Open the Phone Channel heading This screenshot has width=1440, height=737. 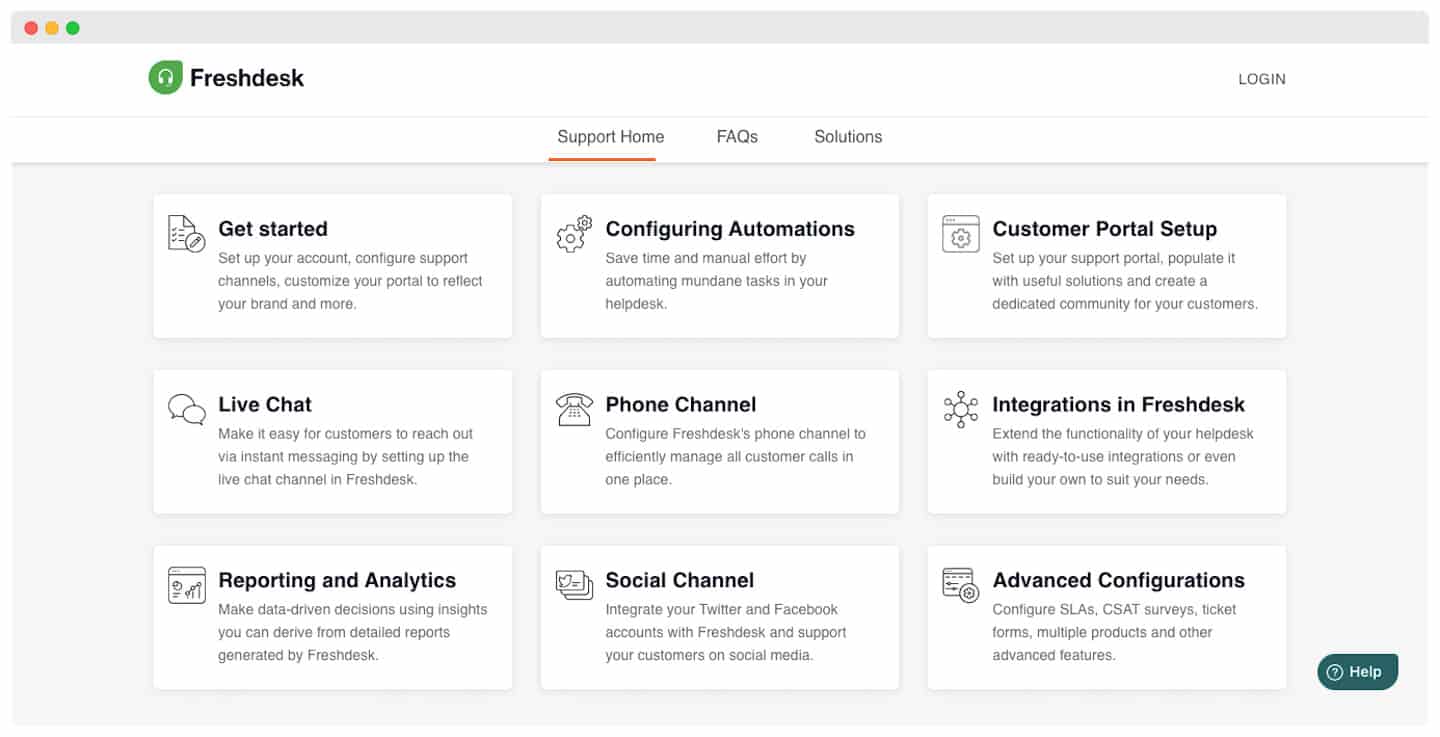[681, 405]
